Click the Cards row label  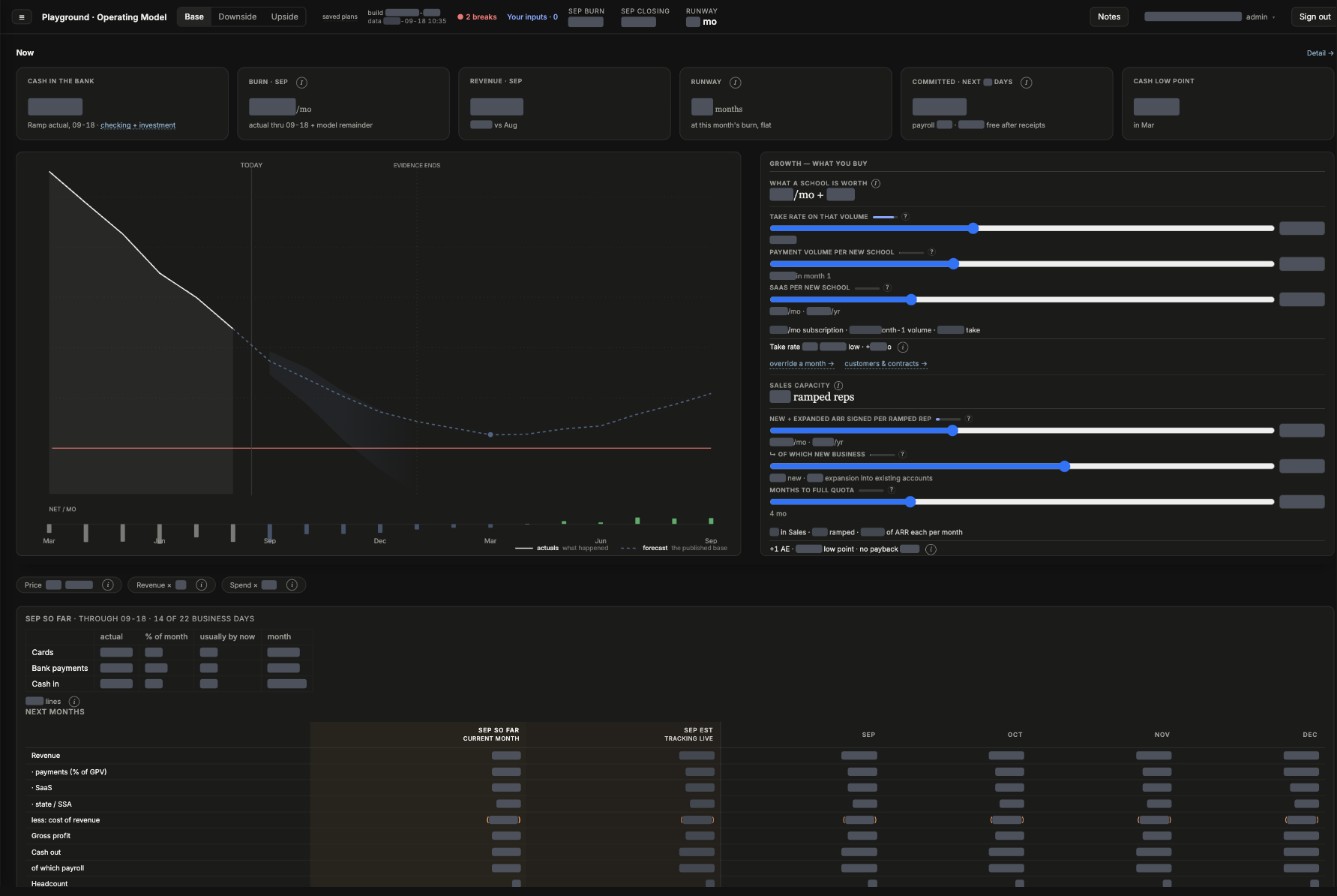[x=43, y=653]
